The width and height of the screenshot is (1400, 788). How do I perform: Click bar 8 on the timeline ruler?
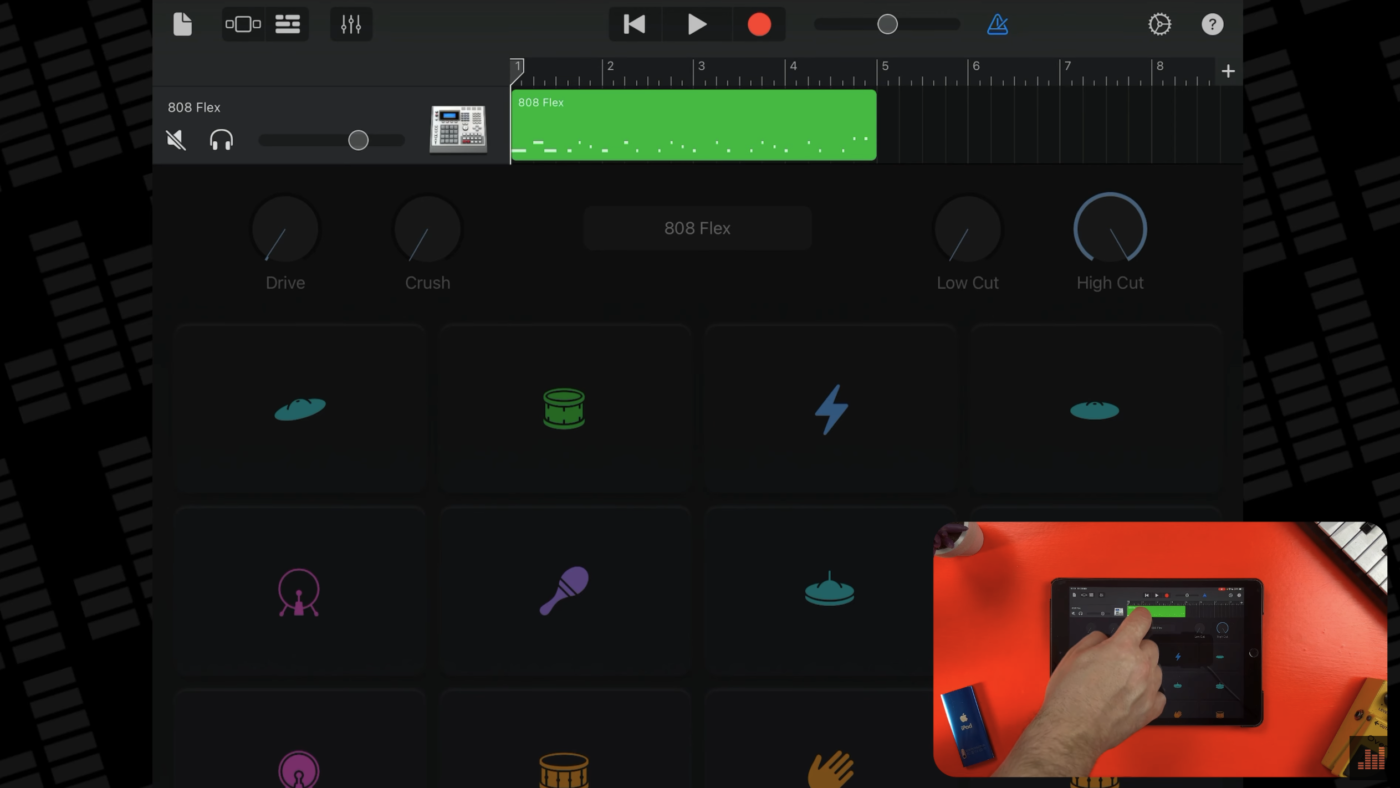pos(1159,67)
